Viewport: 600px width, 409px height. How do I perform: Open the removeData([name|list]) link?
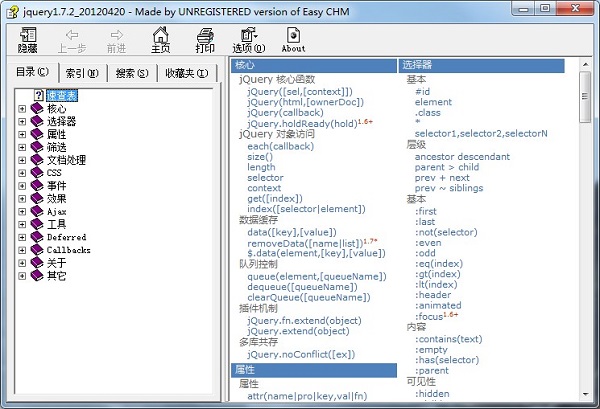click(305, 243)
